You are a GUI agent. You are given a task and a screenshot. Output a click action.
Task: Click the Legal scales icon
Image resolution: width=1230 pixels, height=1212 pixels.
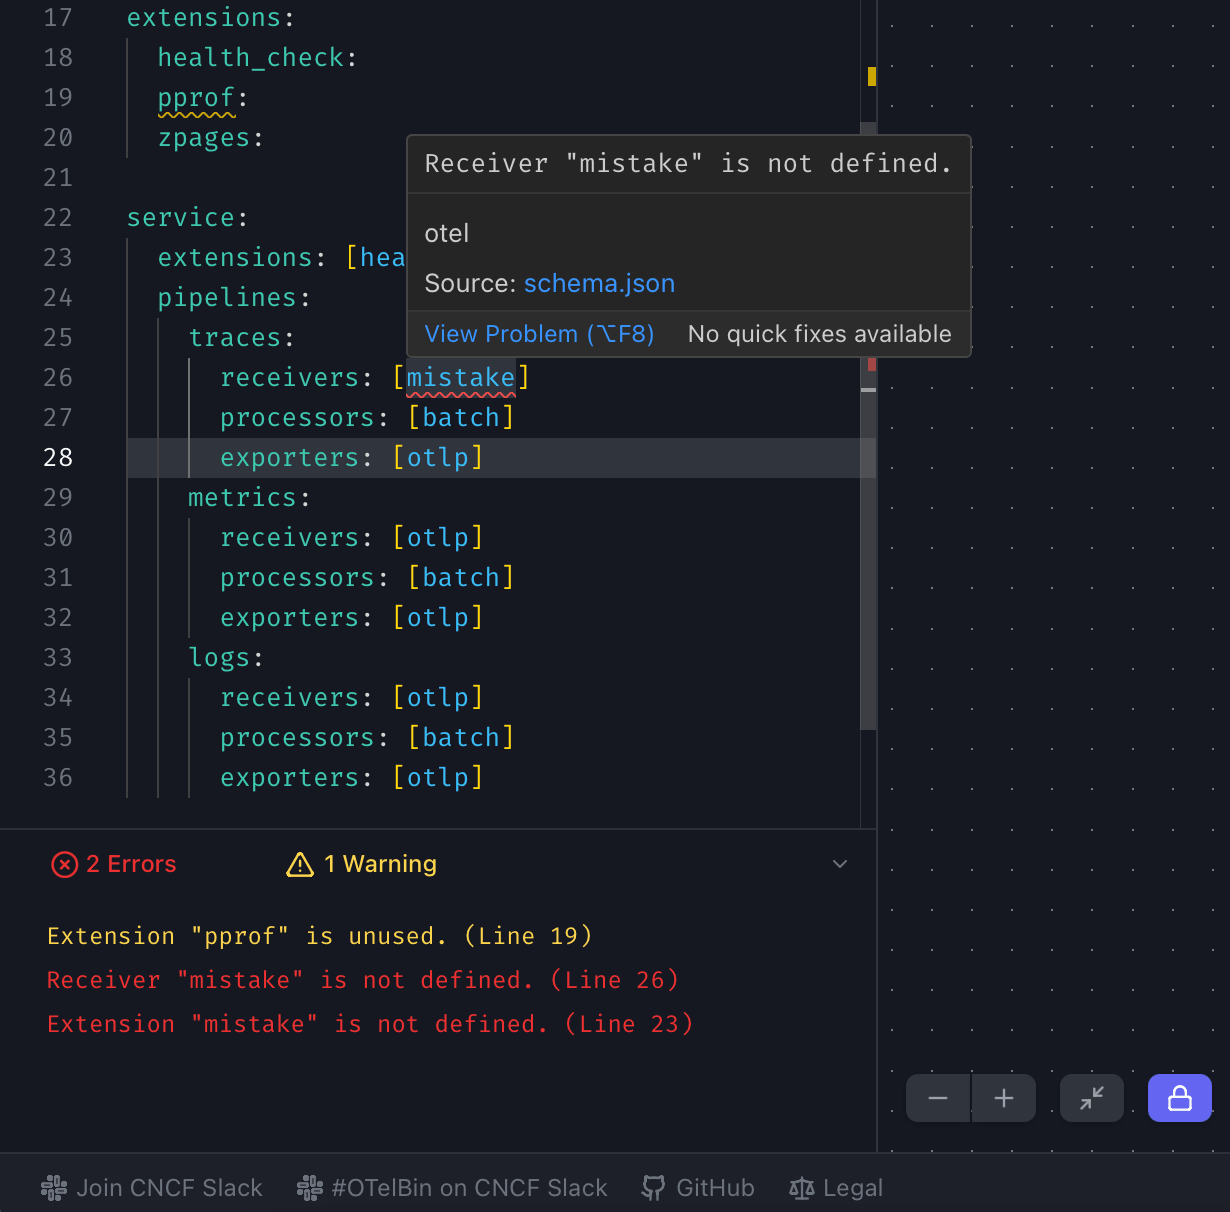[x=802, y=1188]
